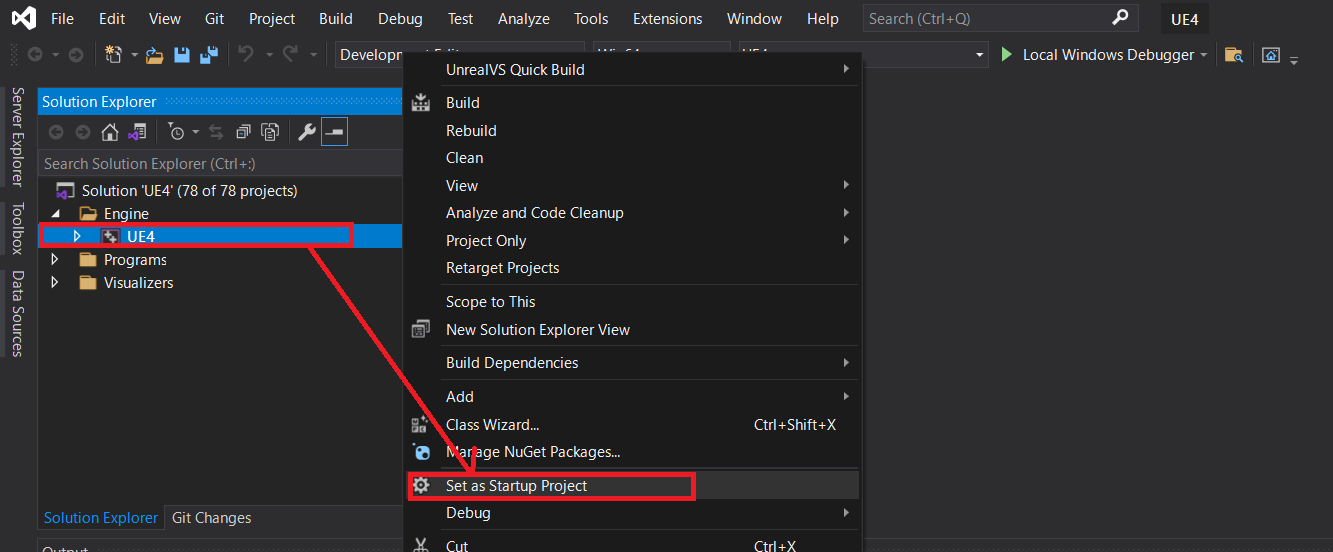Click Solution Explorer Forward arrow icon
This screenshot has width=1333, height=552.
click(83, 132)
